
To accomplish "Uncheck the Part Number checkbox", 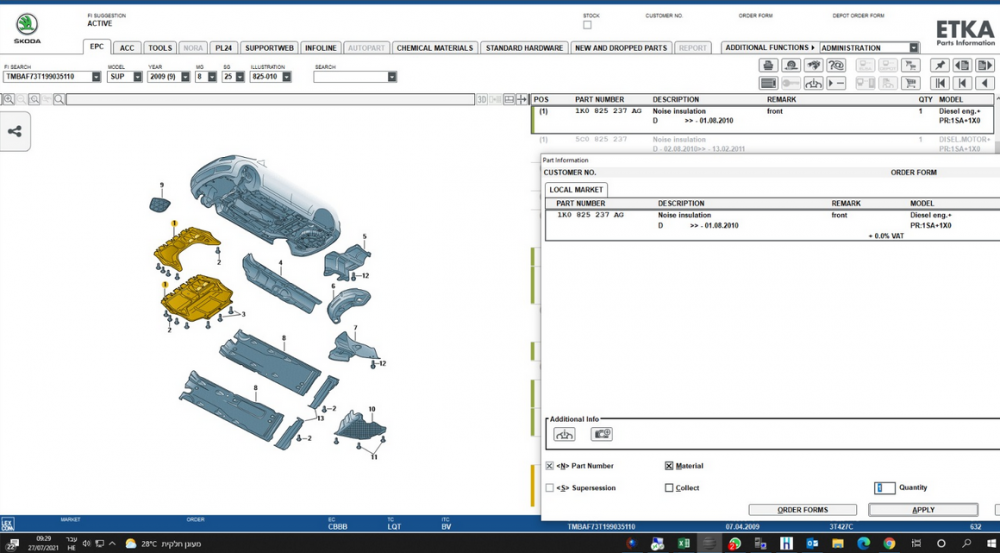I will coord(550,466).
